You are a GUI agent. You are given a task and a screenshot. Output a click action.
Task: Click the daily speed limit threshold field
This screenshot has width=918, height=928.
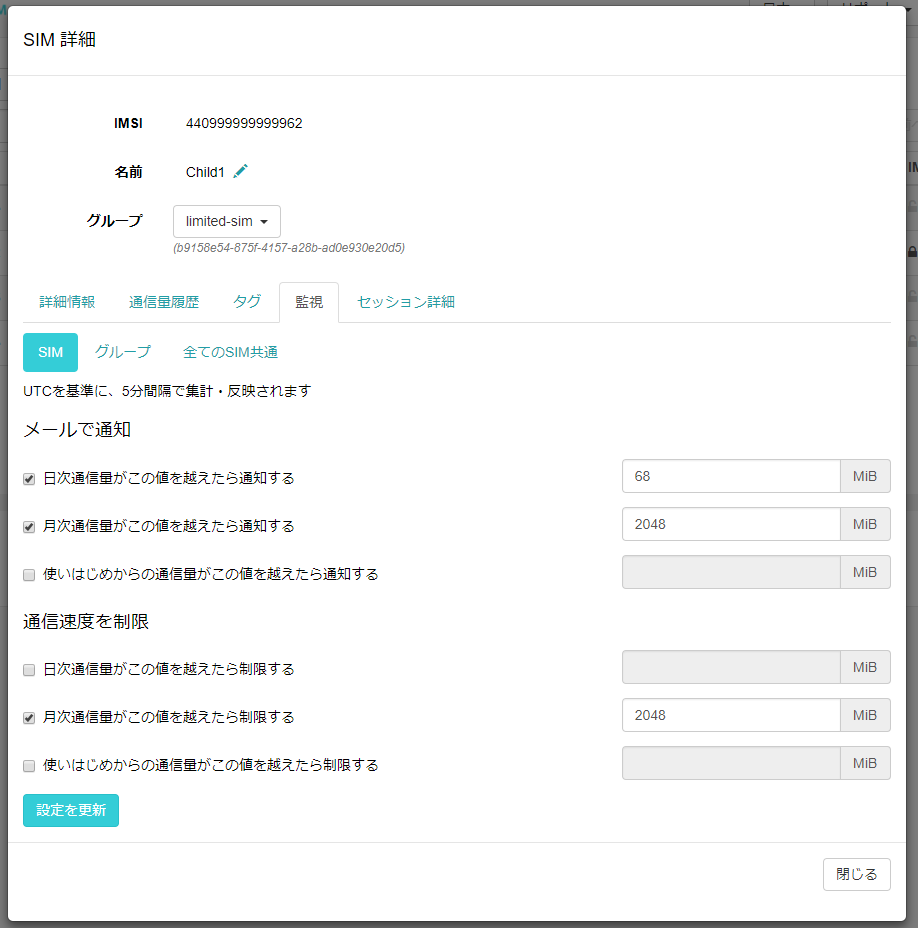click(x=731, y=668)
